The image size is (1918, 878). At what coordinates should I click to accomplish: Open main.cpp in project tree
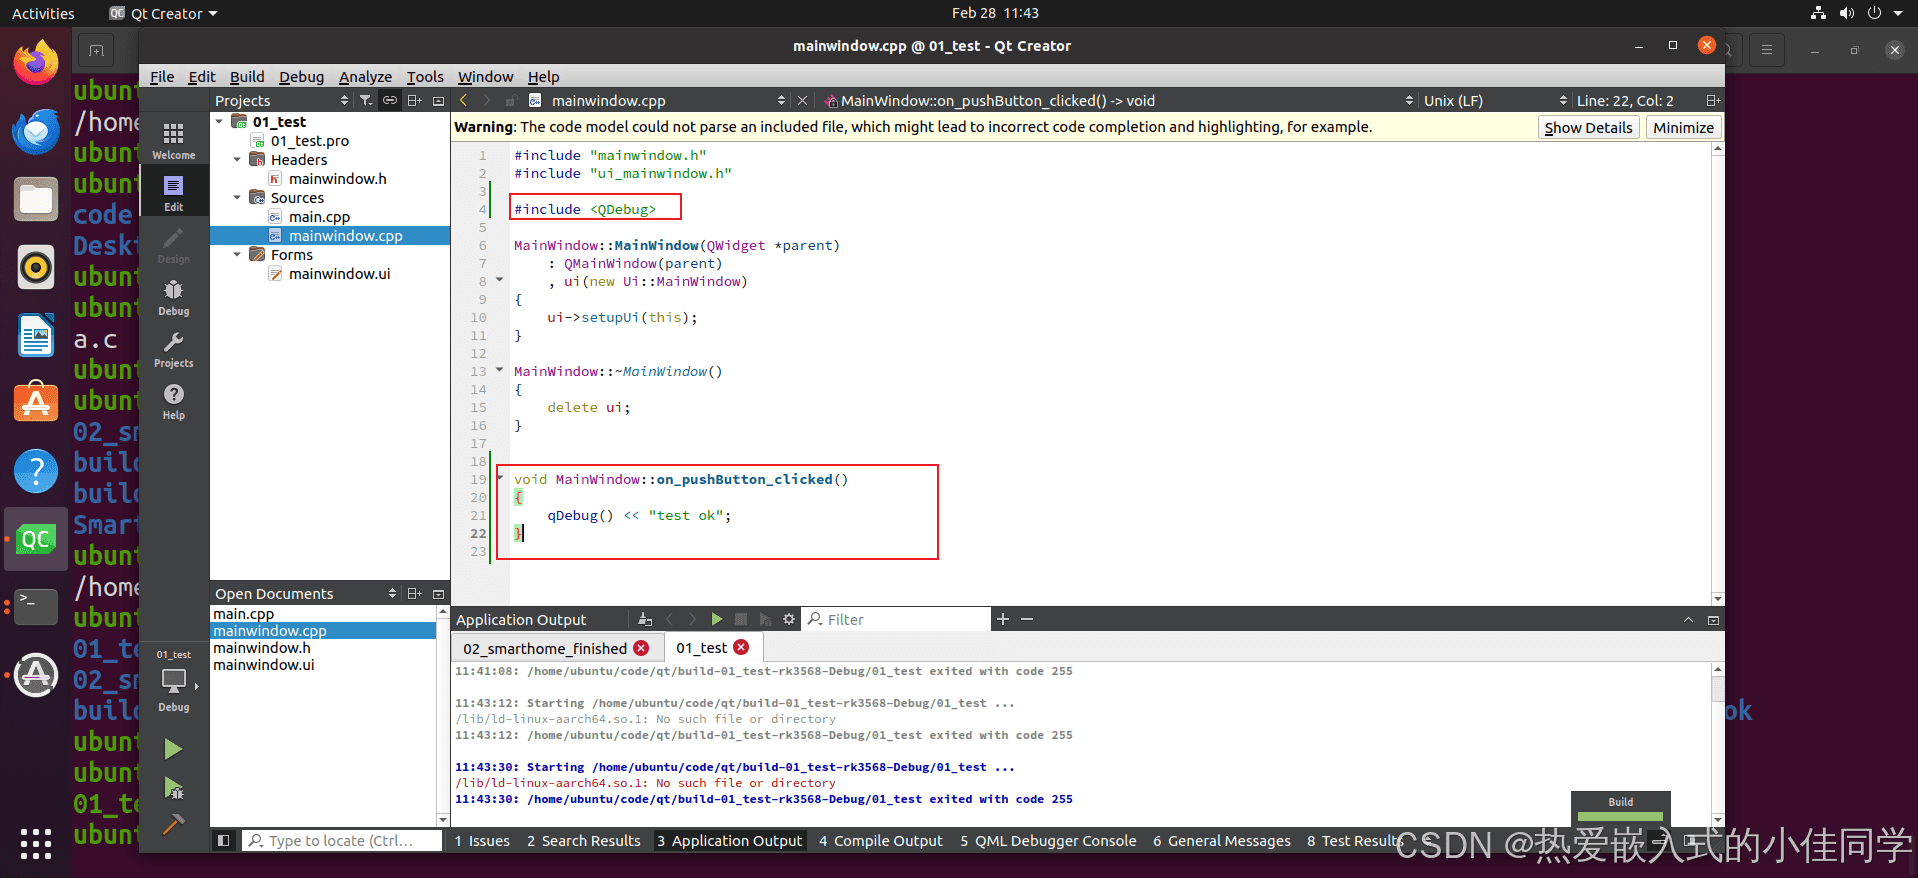[x=319, y=217]
